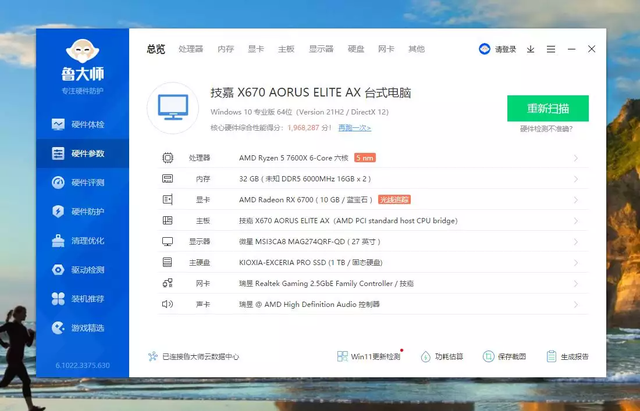Switch to the 内存 tab
Image resolution: width=640 pixels, height=411 pixels.
click(x=226, y=49)
